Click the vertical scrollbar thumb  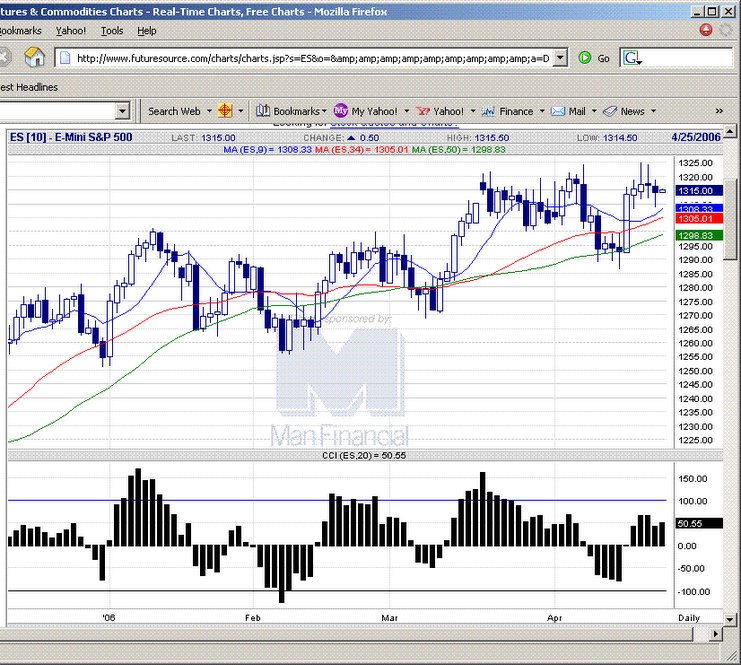click(730, 219)
